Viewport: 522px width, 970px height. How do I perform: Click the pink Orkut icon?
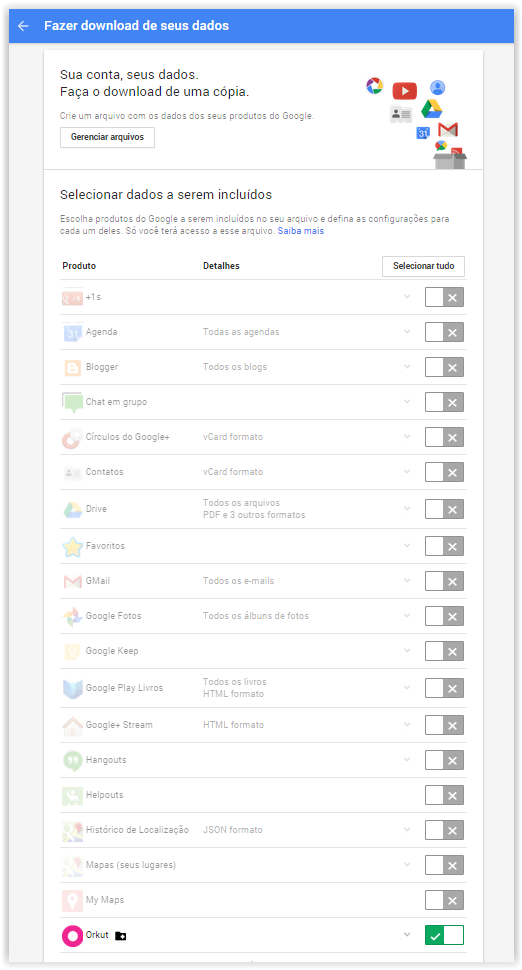(x=72, y=936)
